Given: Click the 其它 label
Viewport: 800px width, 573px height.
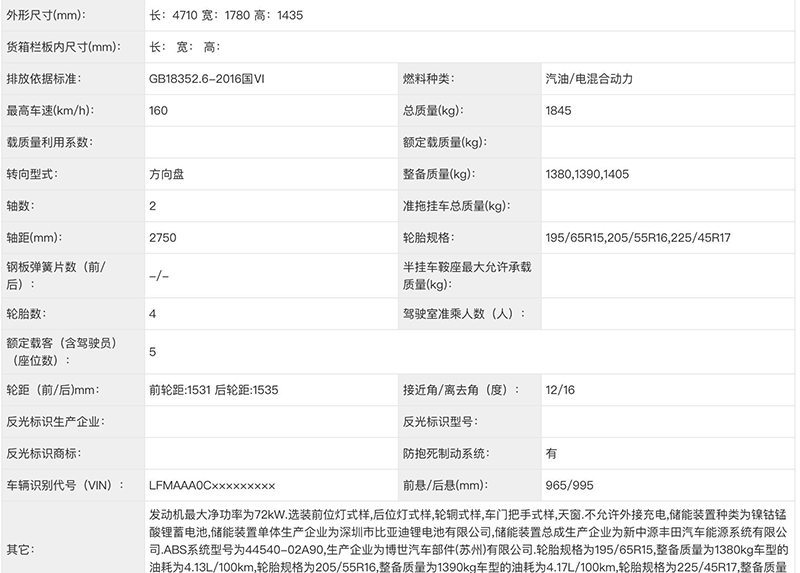Looking at the screenshot, I should [20, 550].
